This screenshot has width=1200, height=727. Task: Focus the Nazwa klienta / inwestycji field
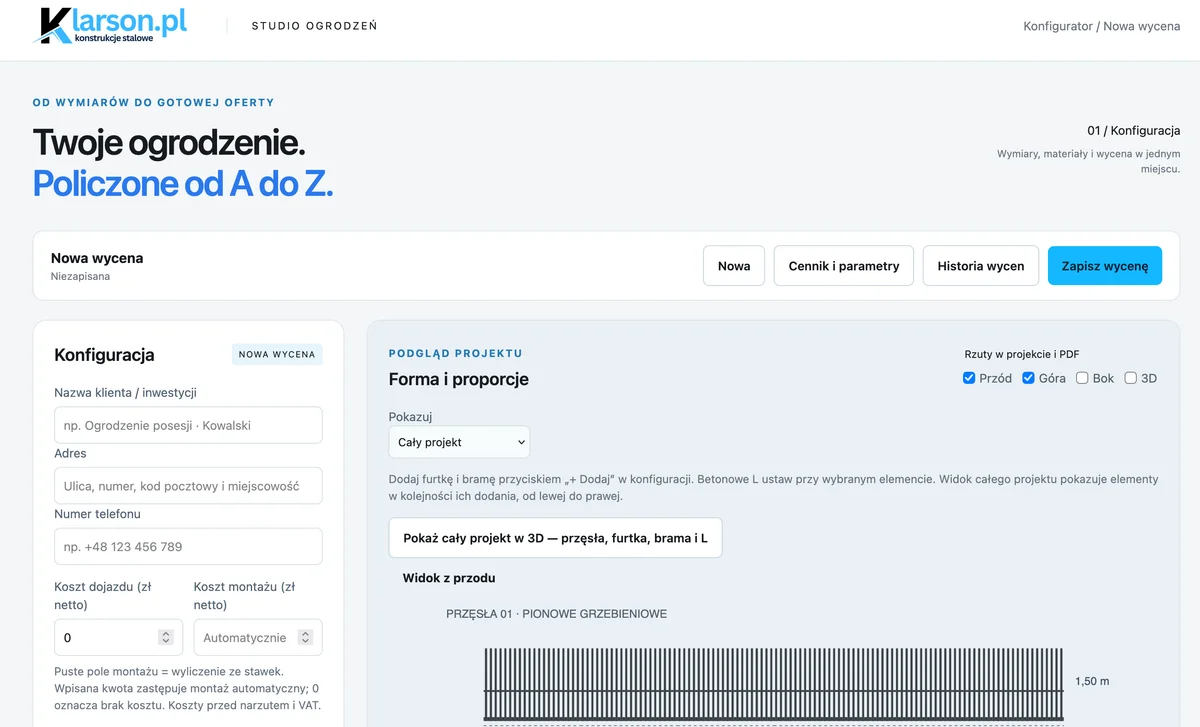(188, 425)
